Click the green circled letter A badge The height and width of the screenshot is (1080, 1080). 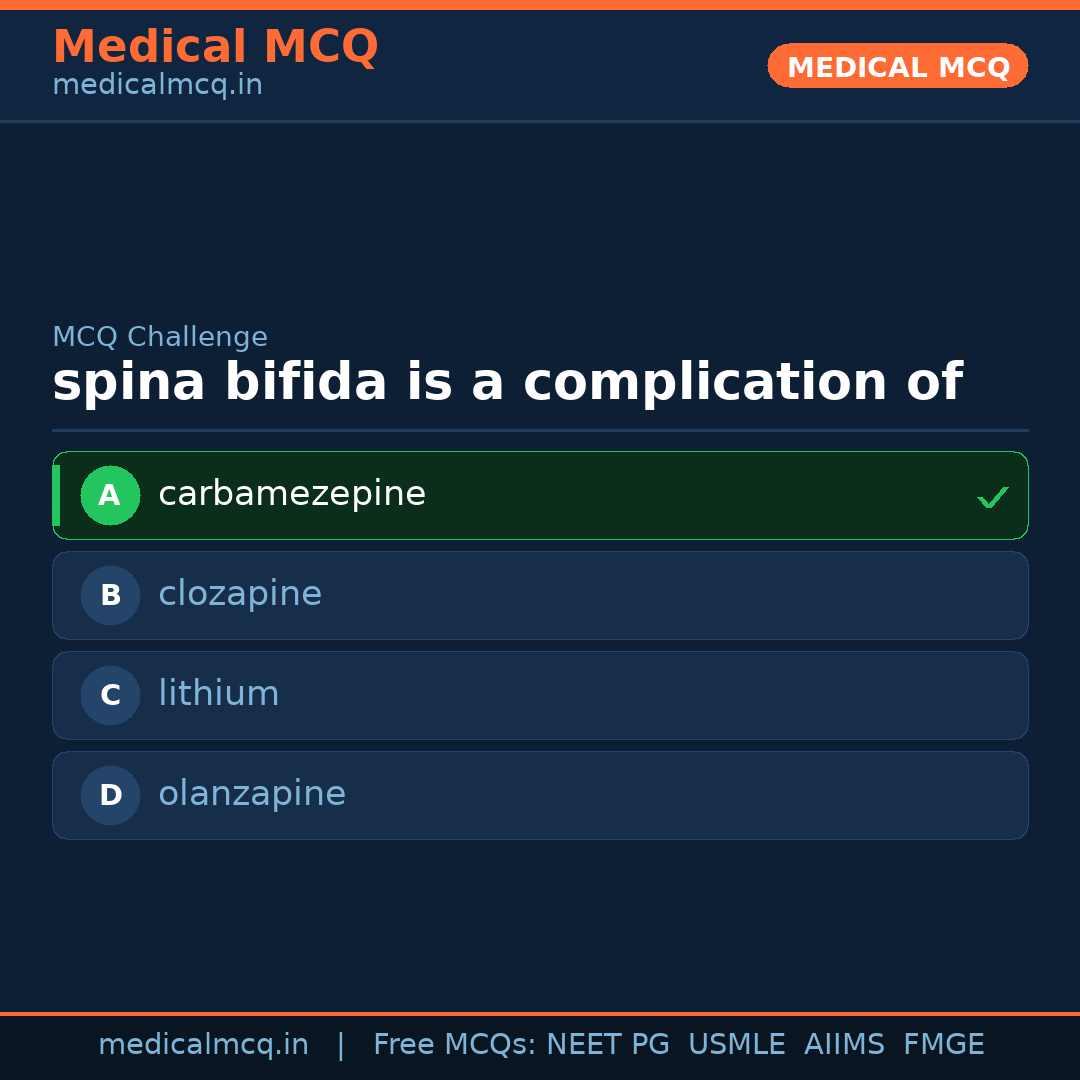110,495
